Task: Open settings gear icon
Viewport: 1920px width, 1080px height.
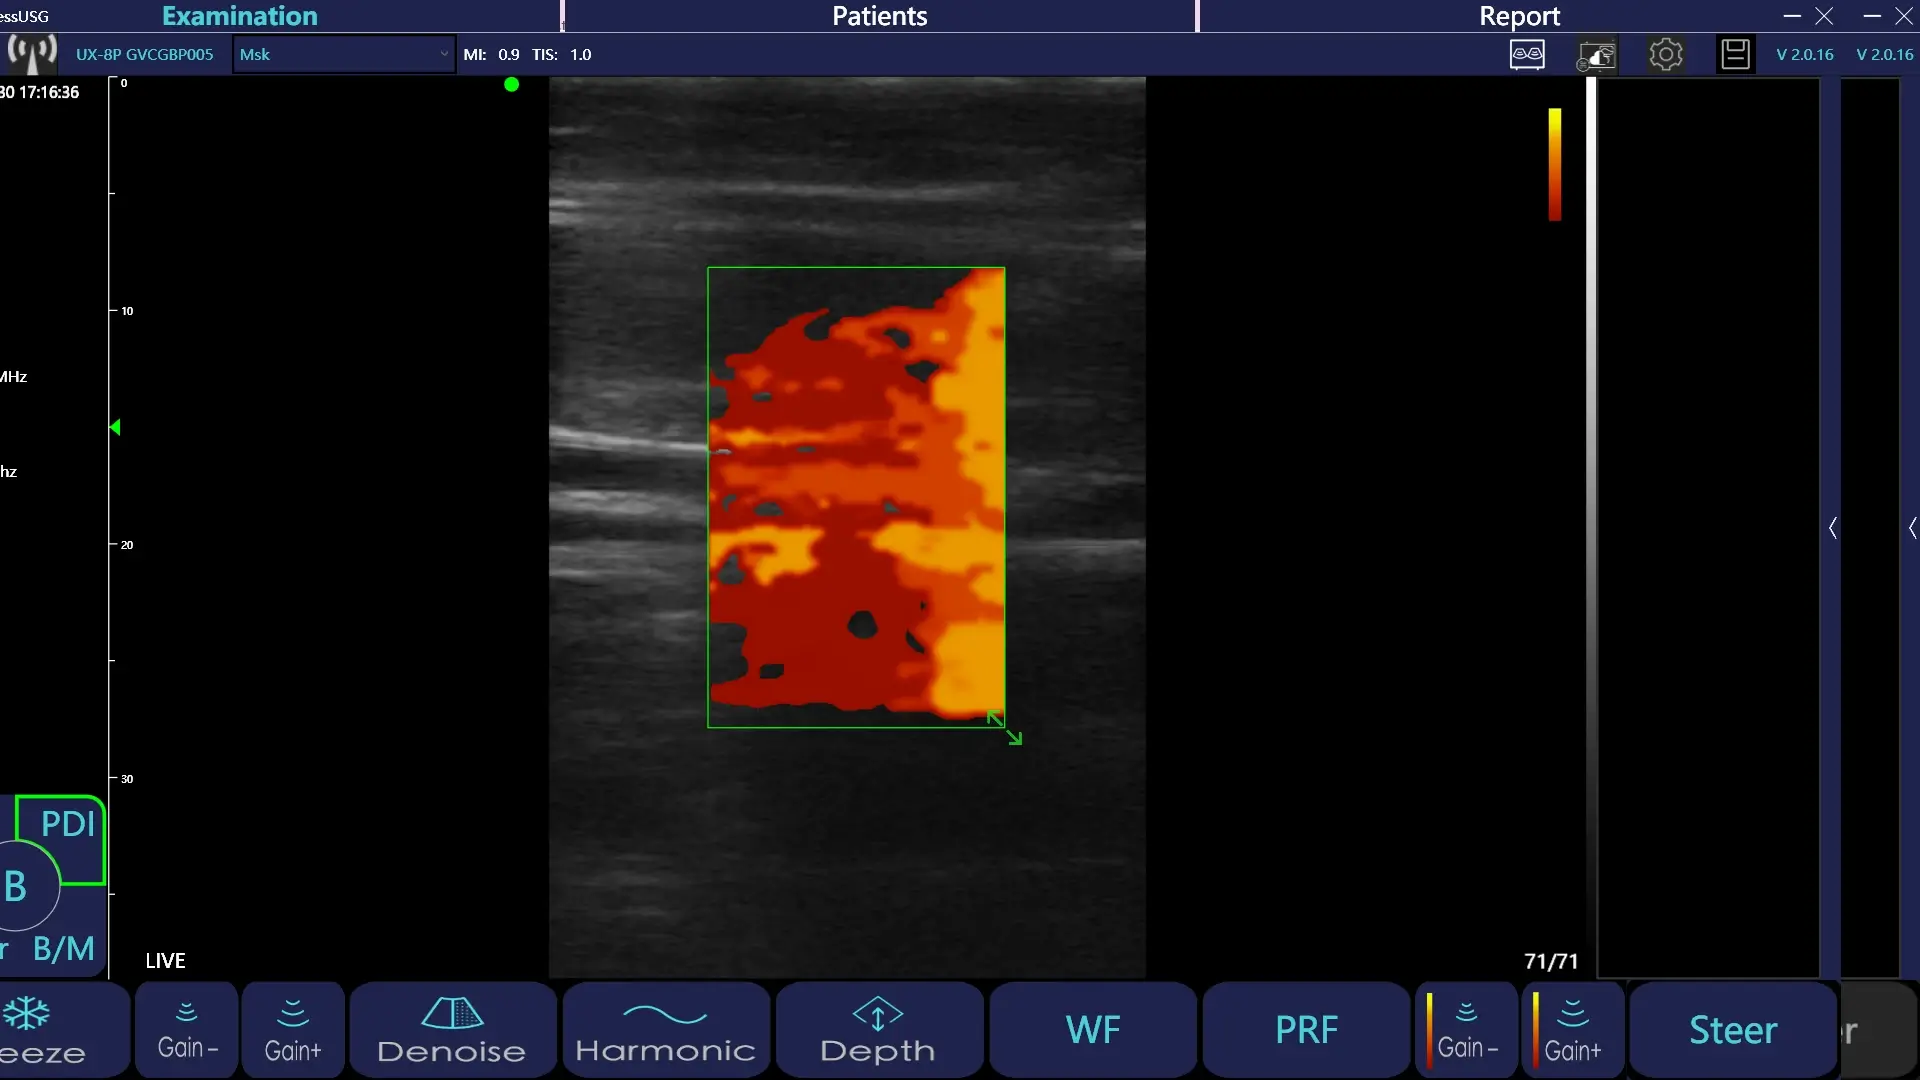Action: click(x=1666, y=54)
